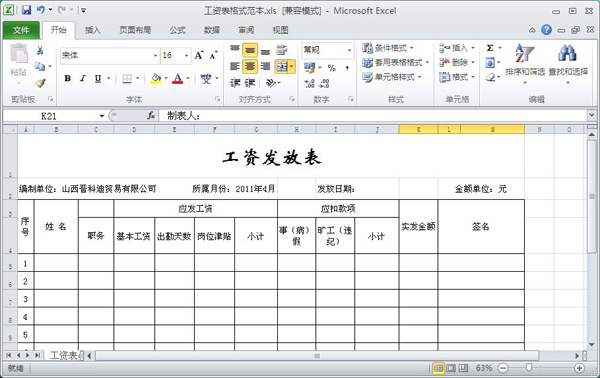Click zoom in plus button

[x=579, y=368]
